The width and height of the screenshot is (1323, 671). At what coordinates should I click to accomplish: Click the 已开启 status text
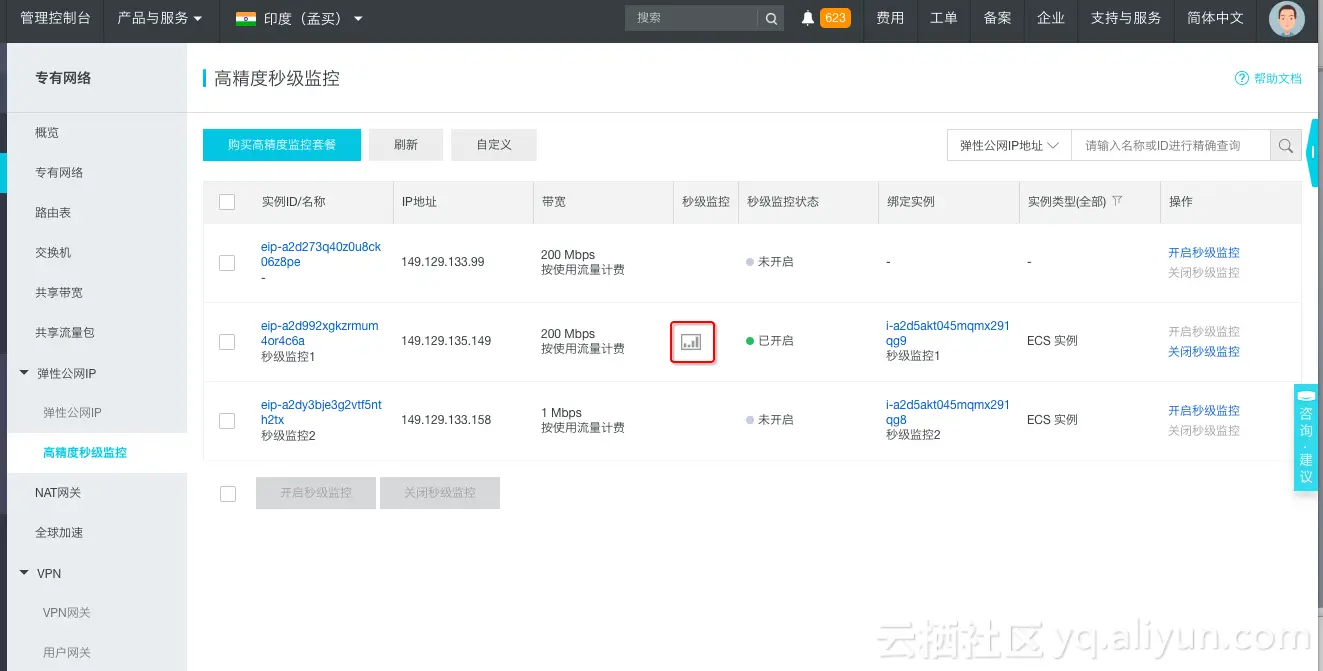pyautogui.click(x=776, y=341)
